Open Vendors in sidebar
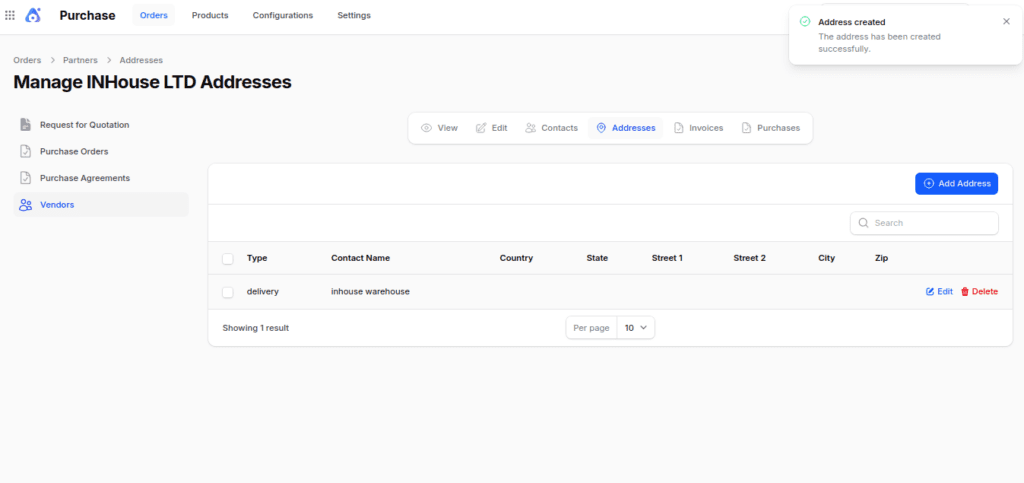 pyautogui.click(x=101, y=205)
